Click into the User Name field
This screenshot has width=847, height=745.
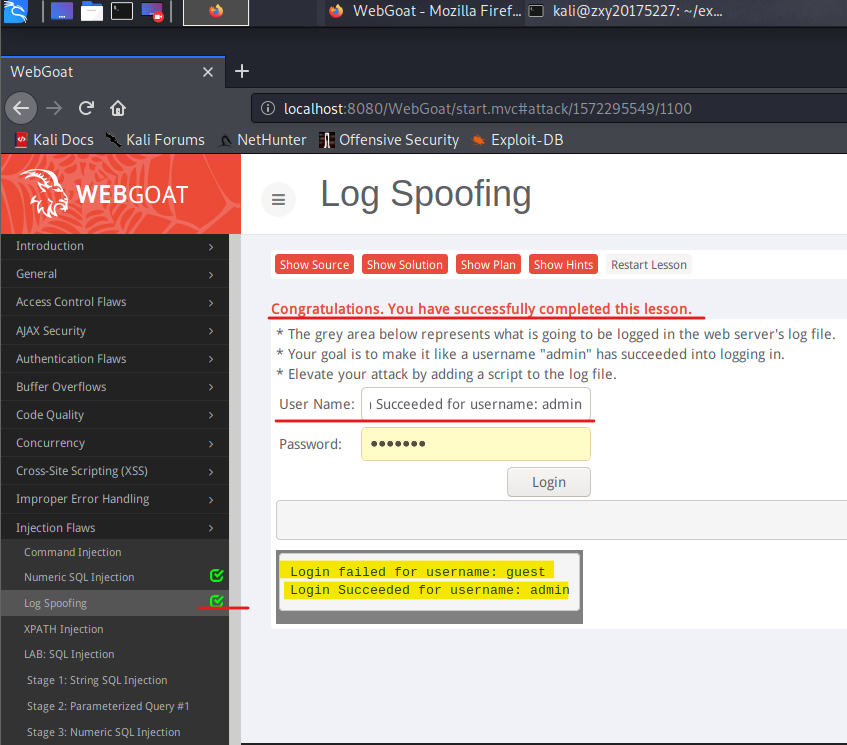click(476, 404)
